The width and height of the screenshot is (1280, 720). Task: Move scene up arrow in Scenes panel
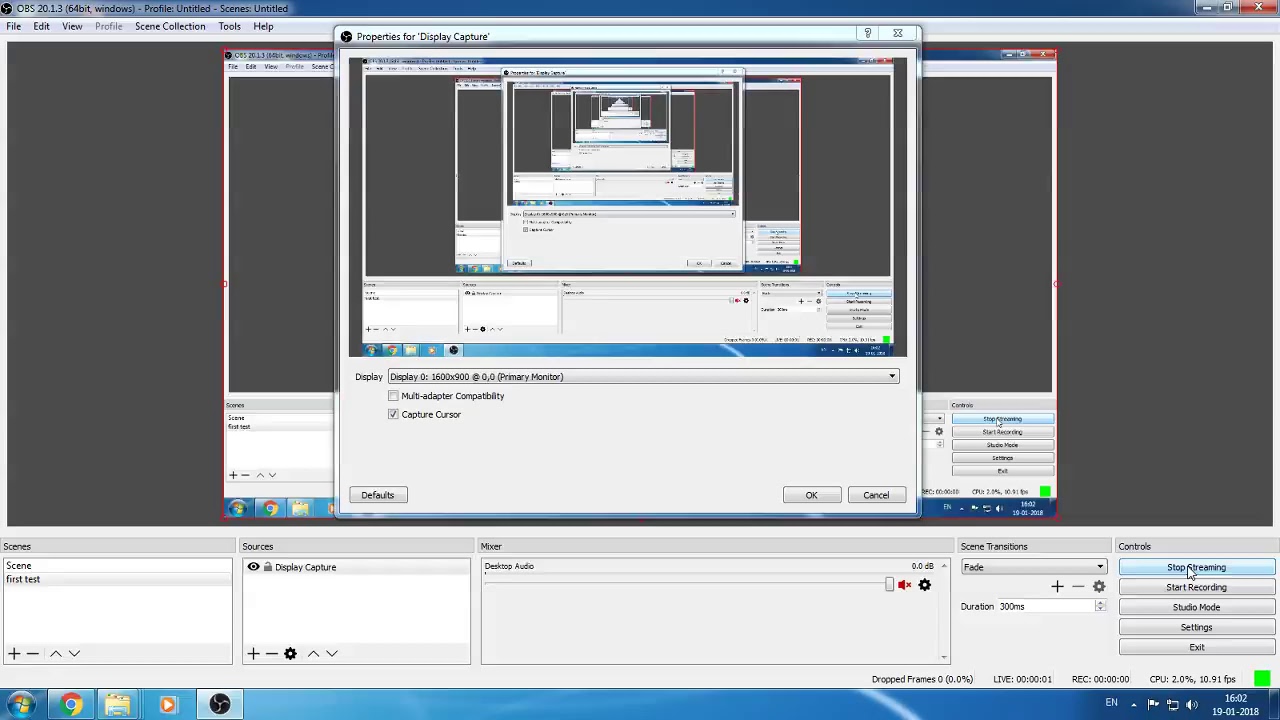56,653
